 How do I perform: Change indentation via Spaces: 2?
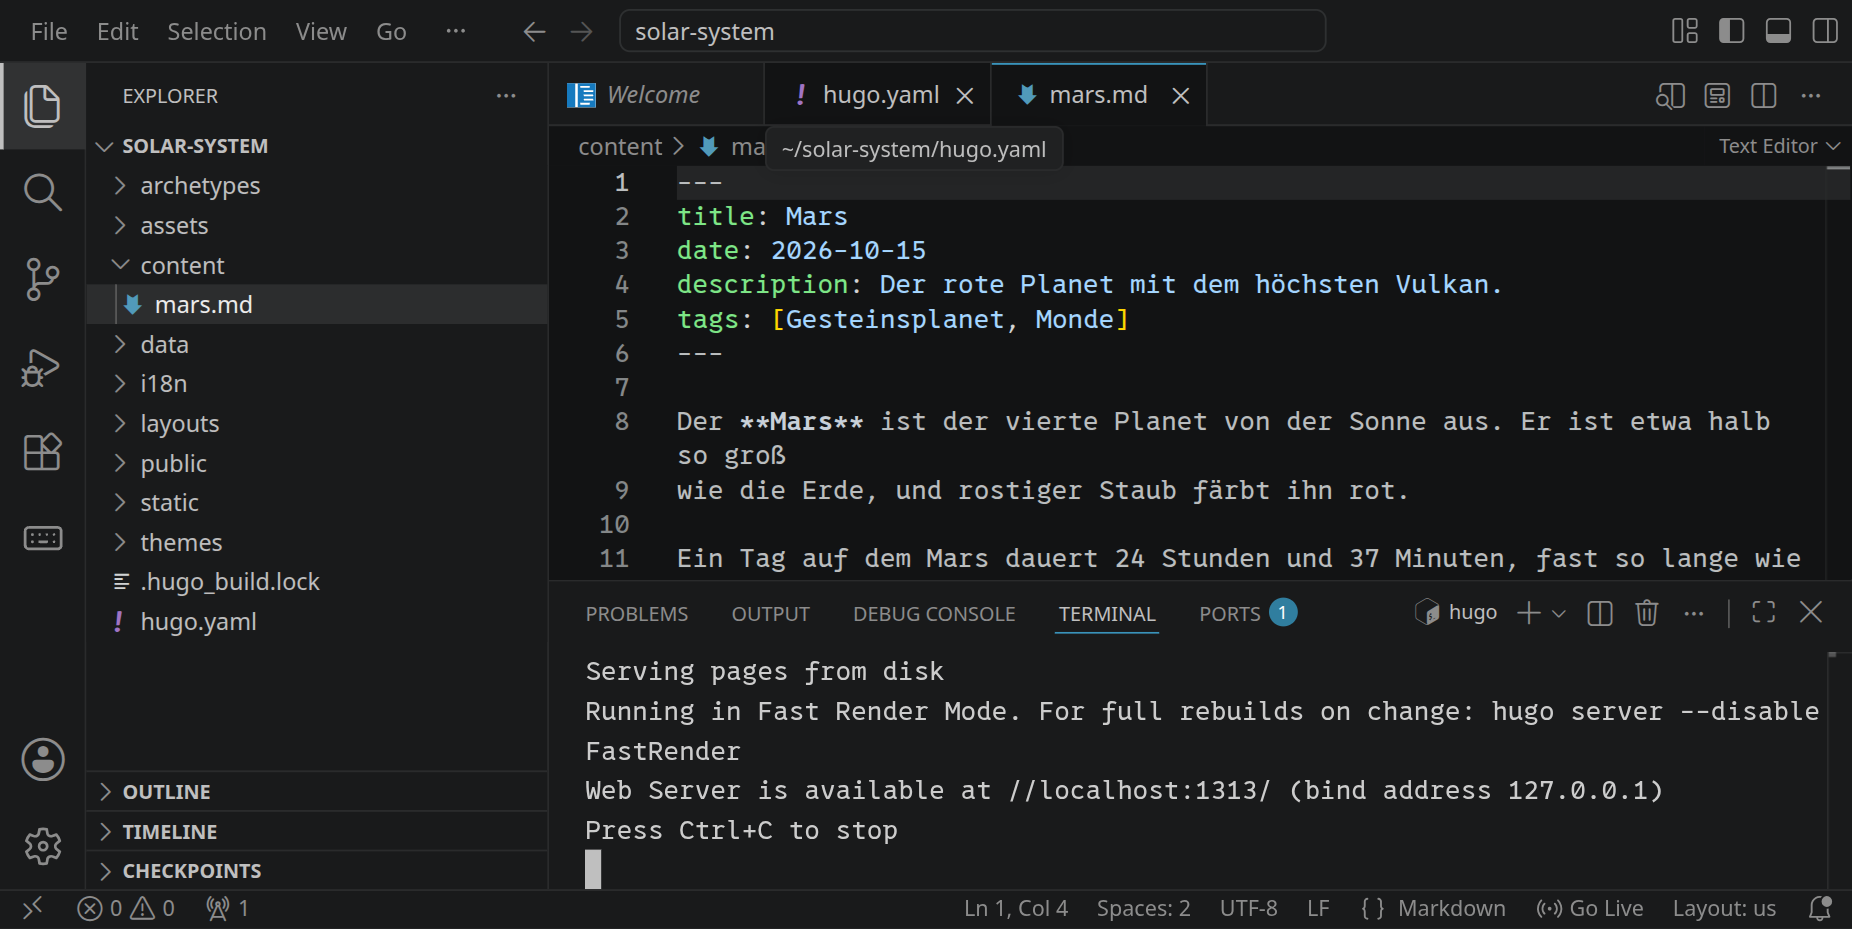[1143, 908]
